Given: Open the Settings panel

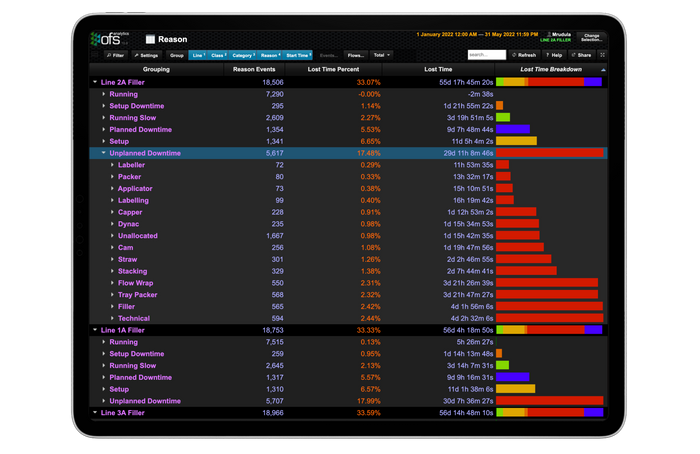Looking at the screenshot, I should (x=146, y=55).
